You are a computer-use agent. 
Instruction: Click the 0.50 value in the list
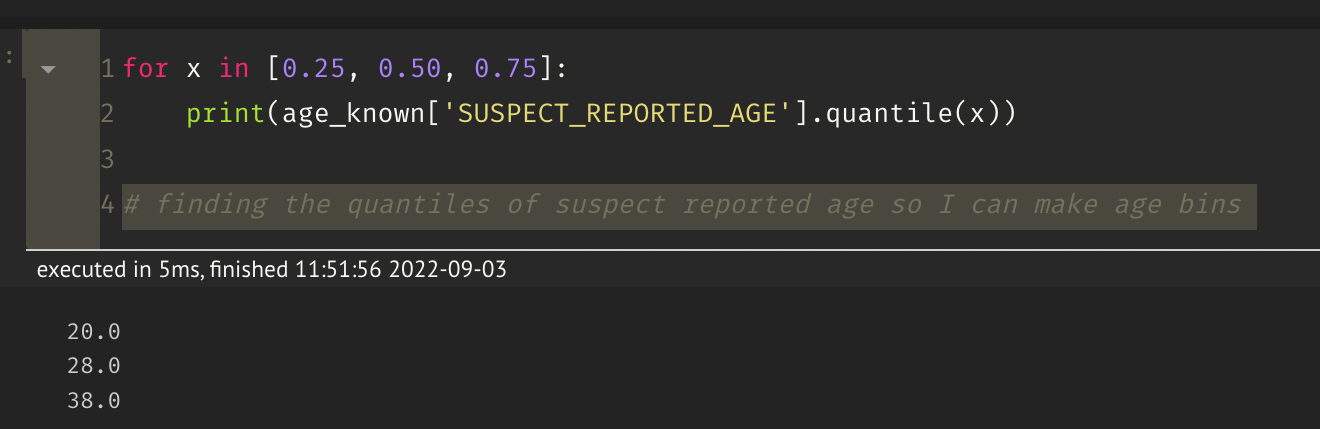[x=411, y=69]
